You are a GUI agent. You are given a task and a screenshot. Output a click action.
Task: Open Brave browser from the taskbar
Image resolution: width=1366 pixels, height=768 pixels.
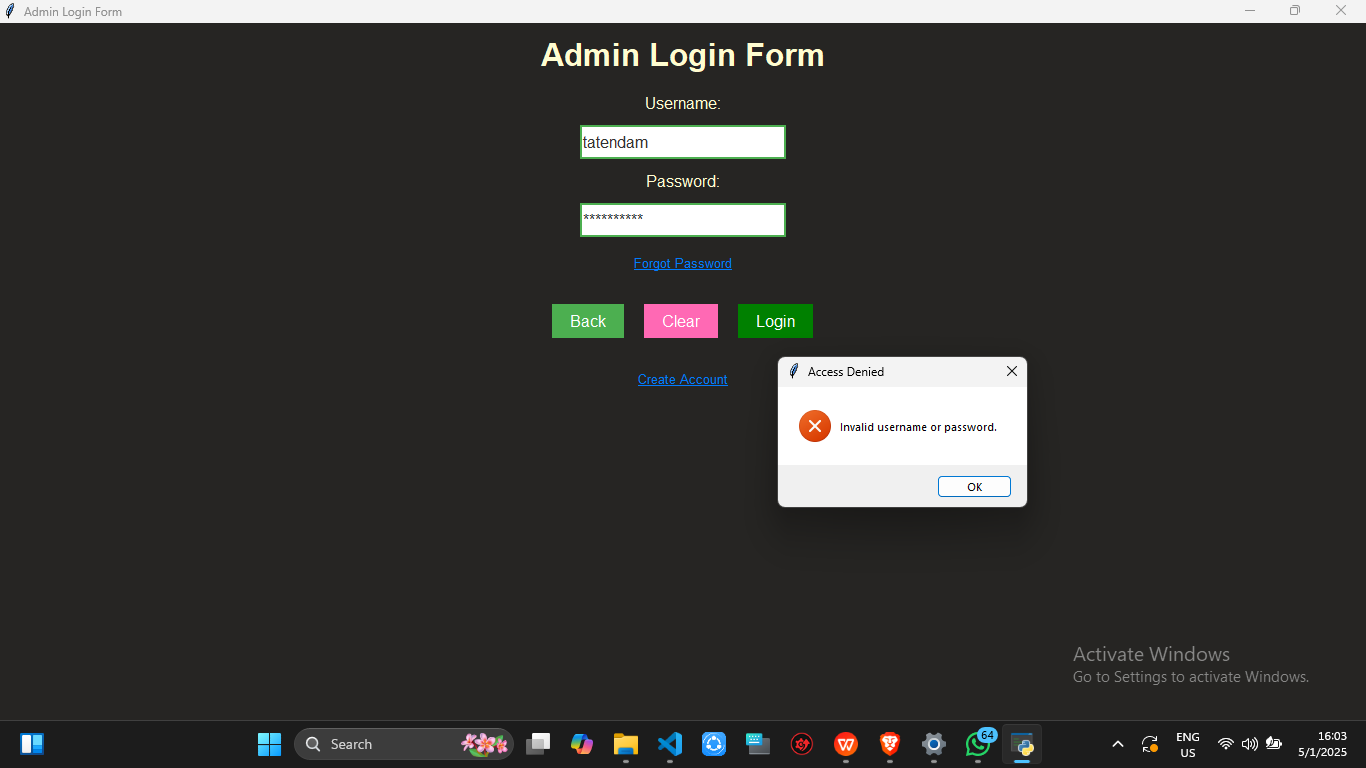(x=890, y=744)
